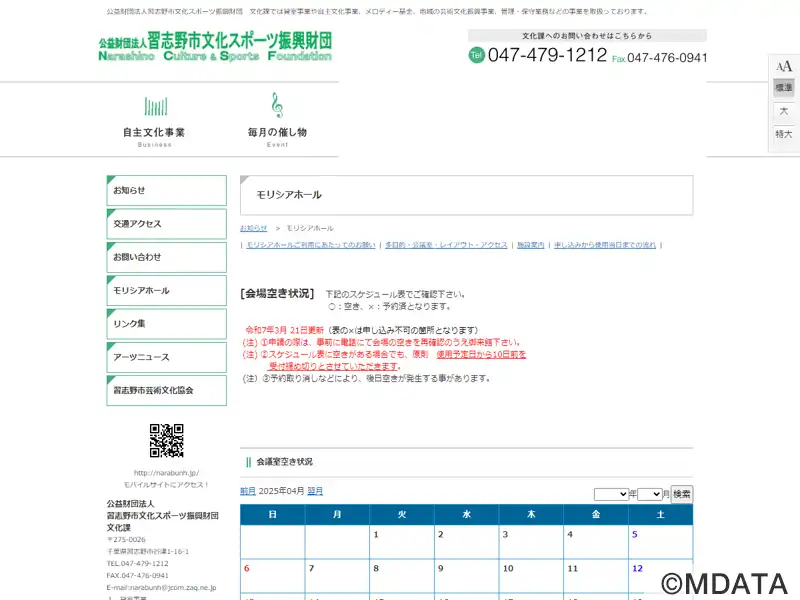800x600 pixels.
Task: Open お問い合わせ in the sidebar
Action: tap(166, 257)
